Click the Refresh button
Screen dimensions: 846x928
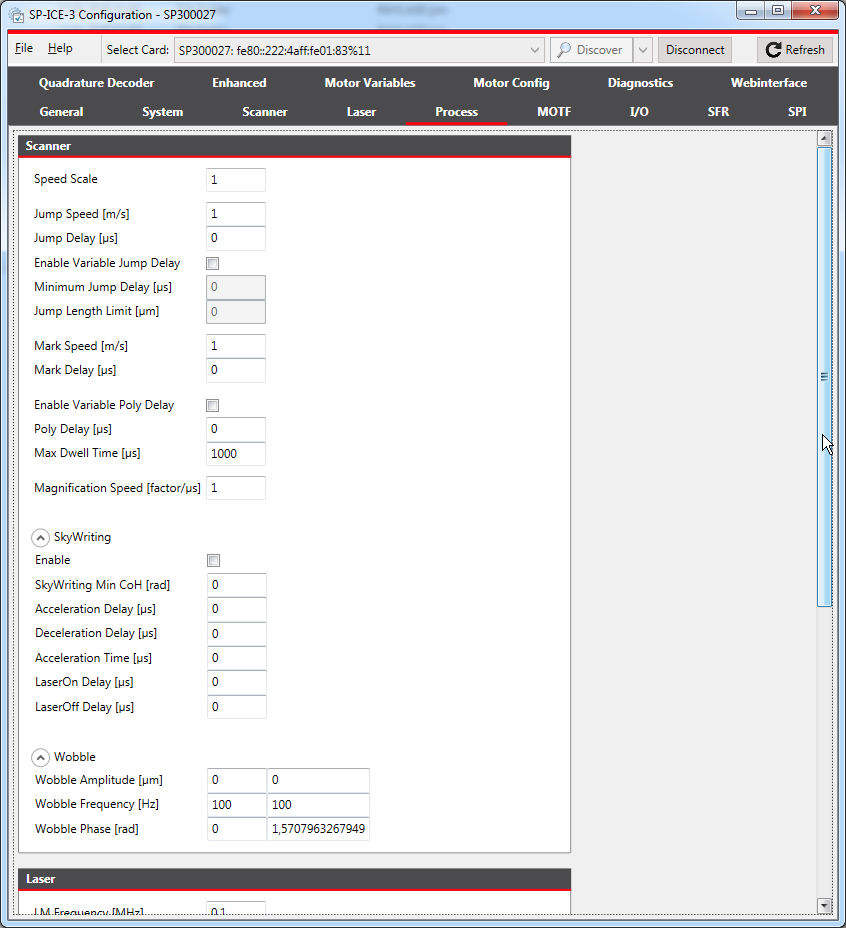(x=794, y=50)
